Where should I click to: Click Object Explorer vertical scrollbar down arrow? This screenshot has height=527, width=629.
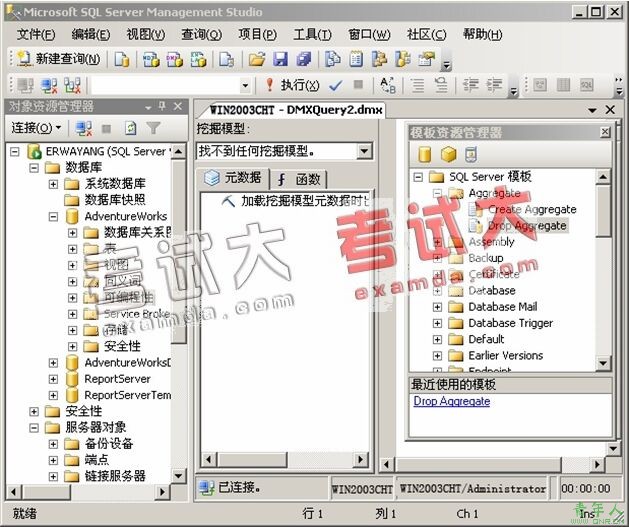pos(179,476)
